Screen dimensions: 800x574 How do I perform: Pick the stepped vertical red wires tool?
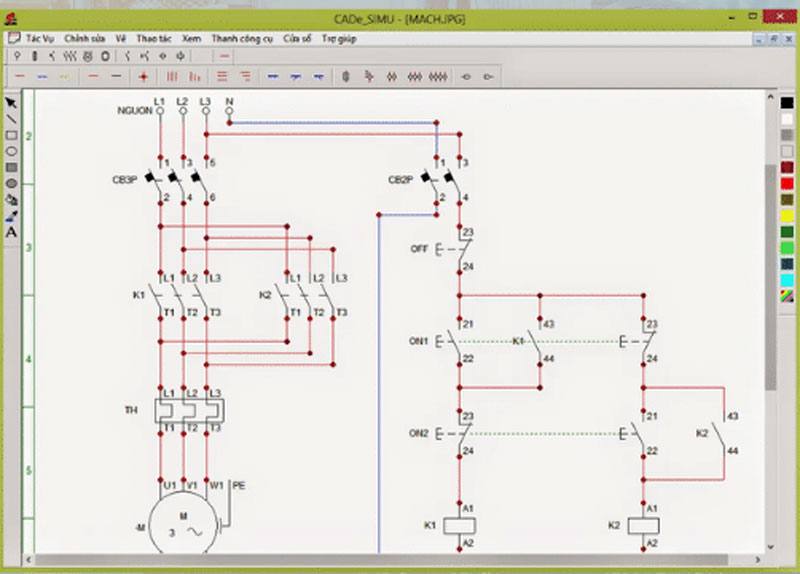[195, 77]
